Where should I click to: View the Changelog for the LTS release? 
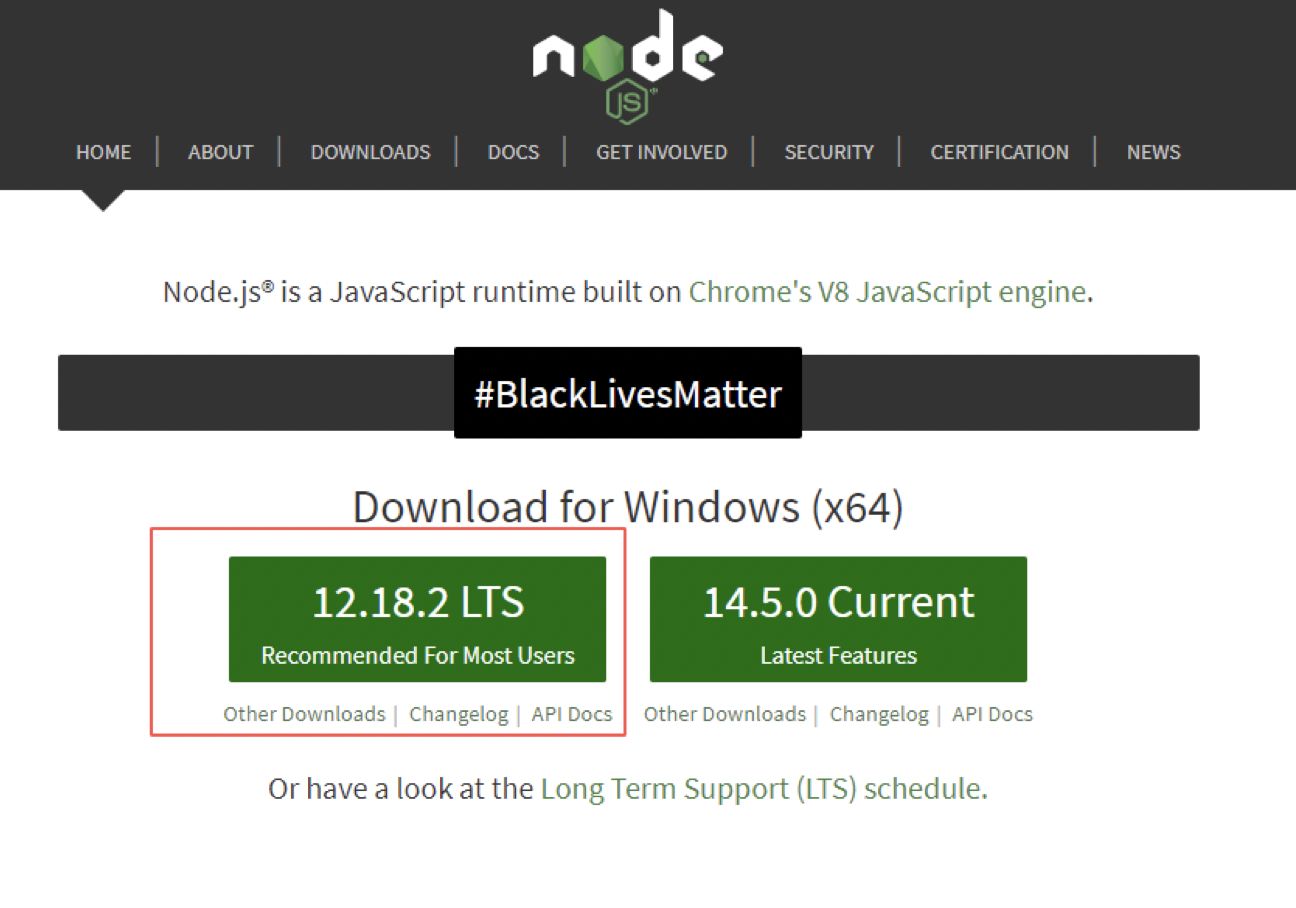click(x=458, y=714)
